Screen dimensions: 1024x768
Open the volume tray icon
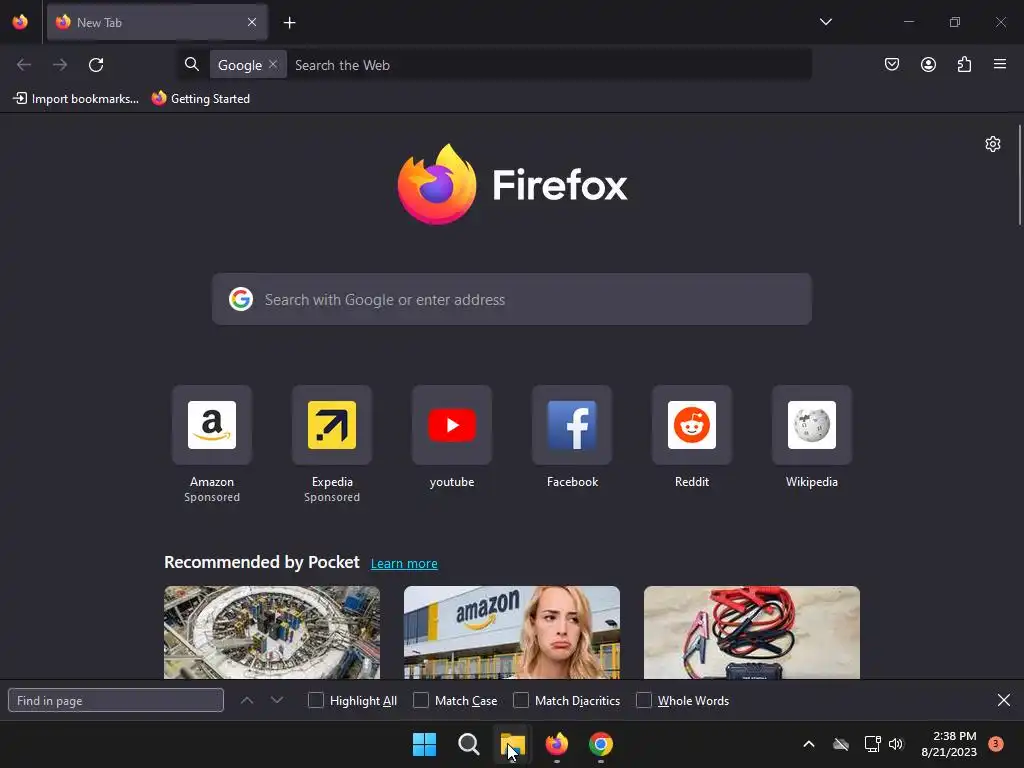tap(896, 744)
